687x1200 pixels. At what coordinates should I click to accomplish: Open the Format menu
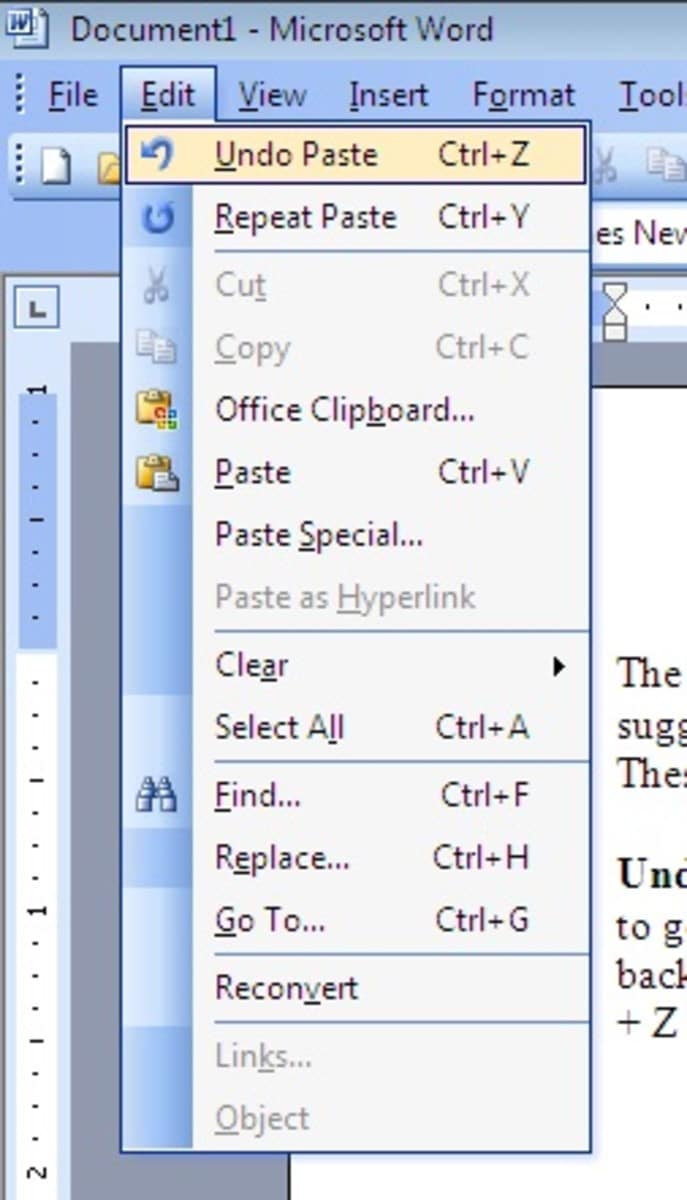[x=523, y=95]
